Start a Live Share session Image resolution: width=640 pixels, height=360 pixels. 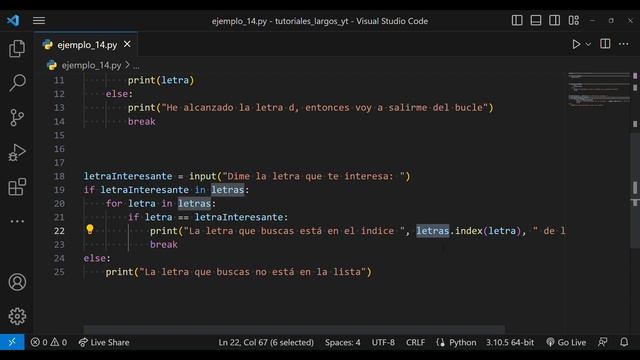point(104,342)
